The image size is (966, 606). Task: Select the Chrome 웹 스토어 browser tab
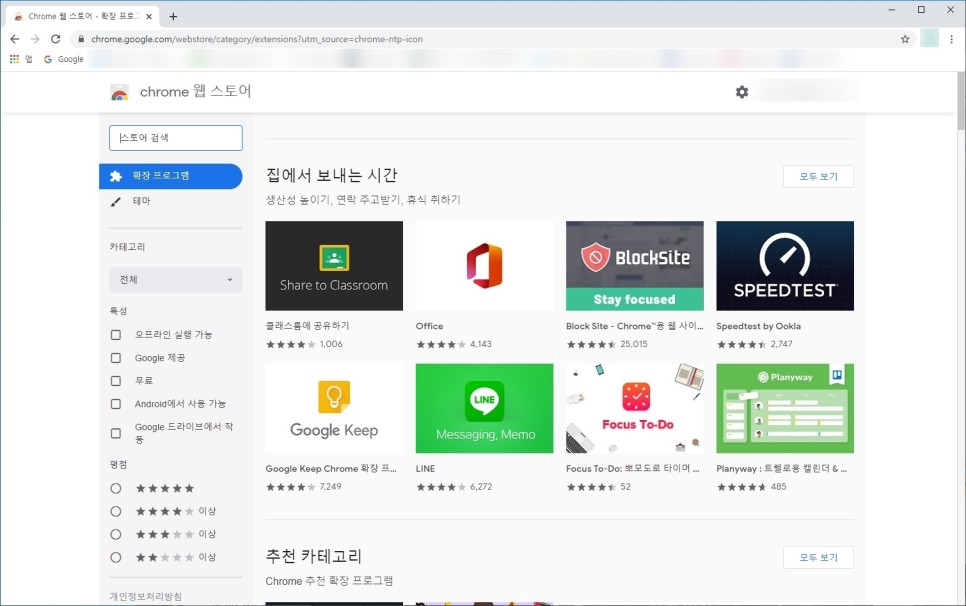(x=83, y=17)
